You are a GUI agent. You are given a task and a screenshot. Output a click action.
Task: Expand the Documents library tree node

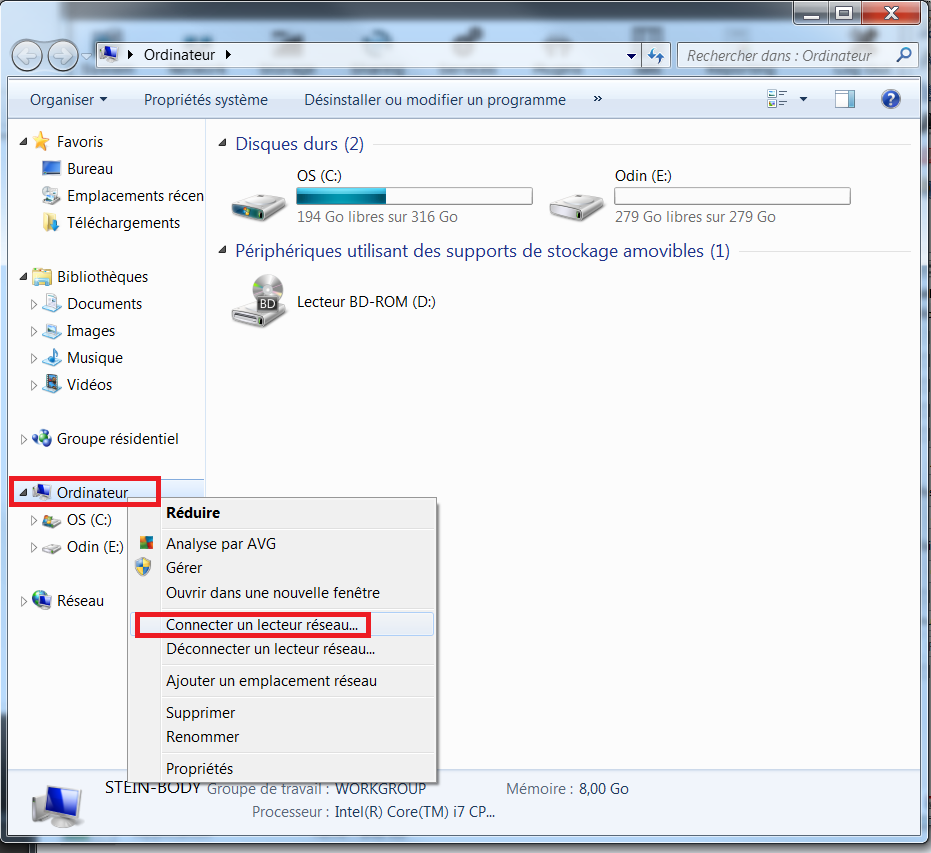click(34, 304)
